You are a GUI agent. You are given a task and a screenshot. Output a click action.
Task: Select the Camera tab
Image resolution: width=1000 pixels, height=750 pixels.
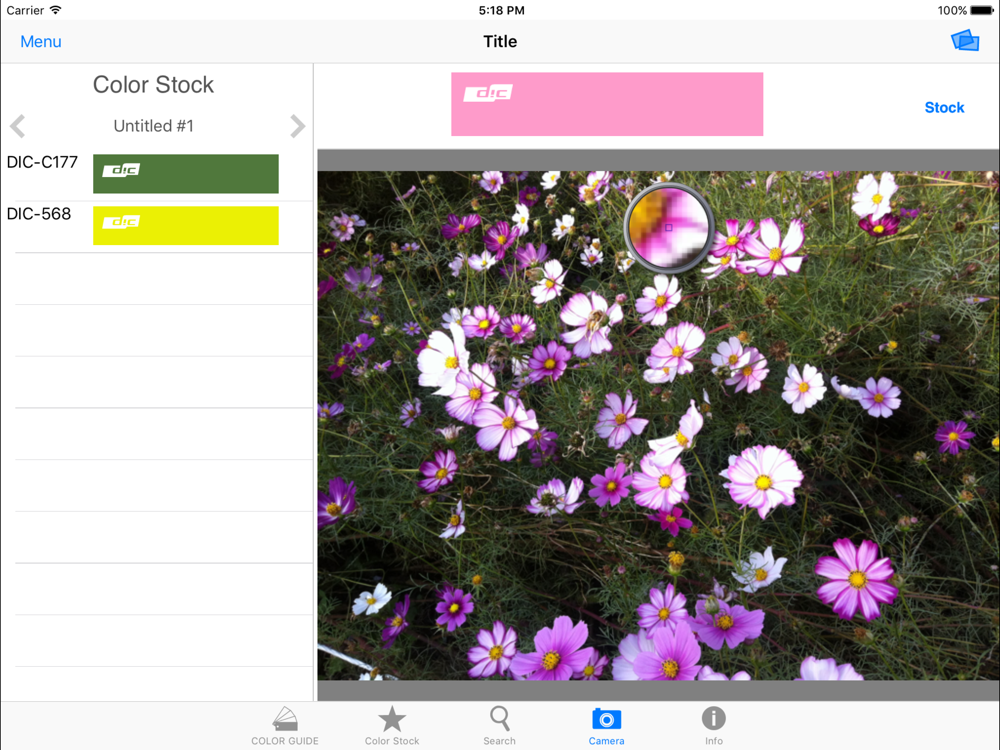(x=606, y=726)
